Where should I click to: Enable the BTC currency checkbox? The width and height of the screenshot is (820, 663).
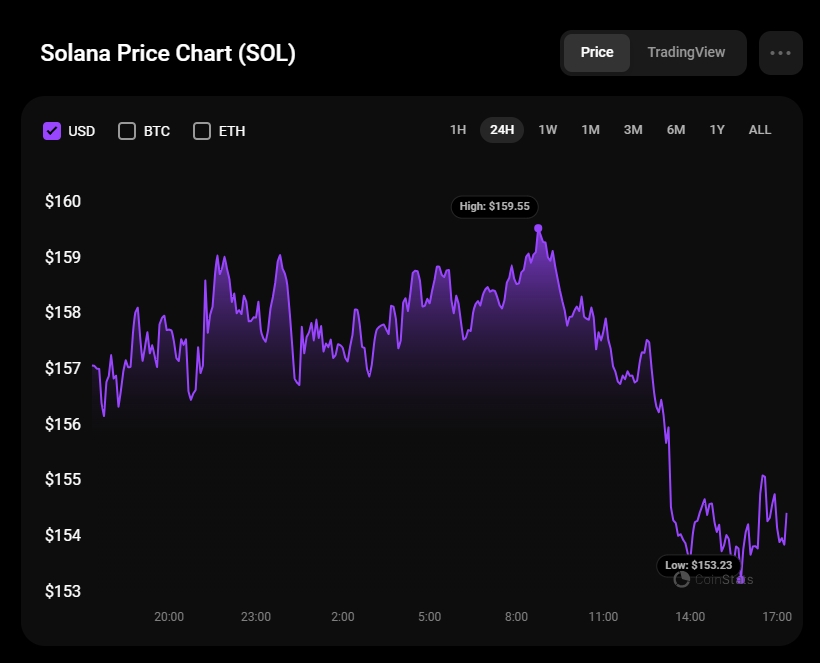[127, 131]
